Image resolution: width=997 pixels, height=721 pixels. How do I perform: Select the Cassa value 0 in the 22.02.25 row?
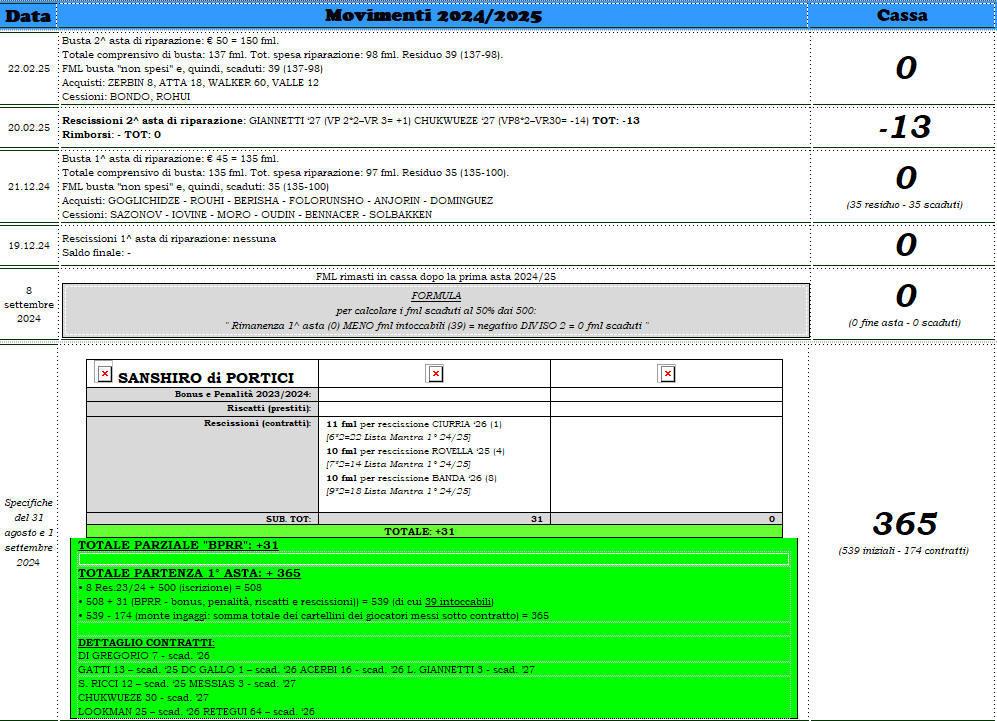(905, 68)
